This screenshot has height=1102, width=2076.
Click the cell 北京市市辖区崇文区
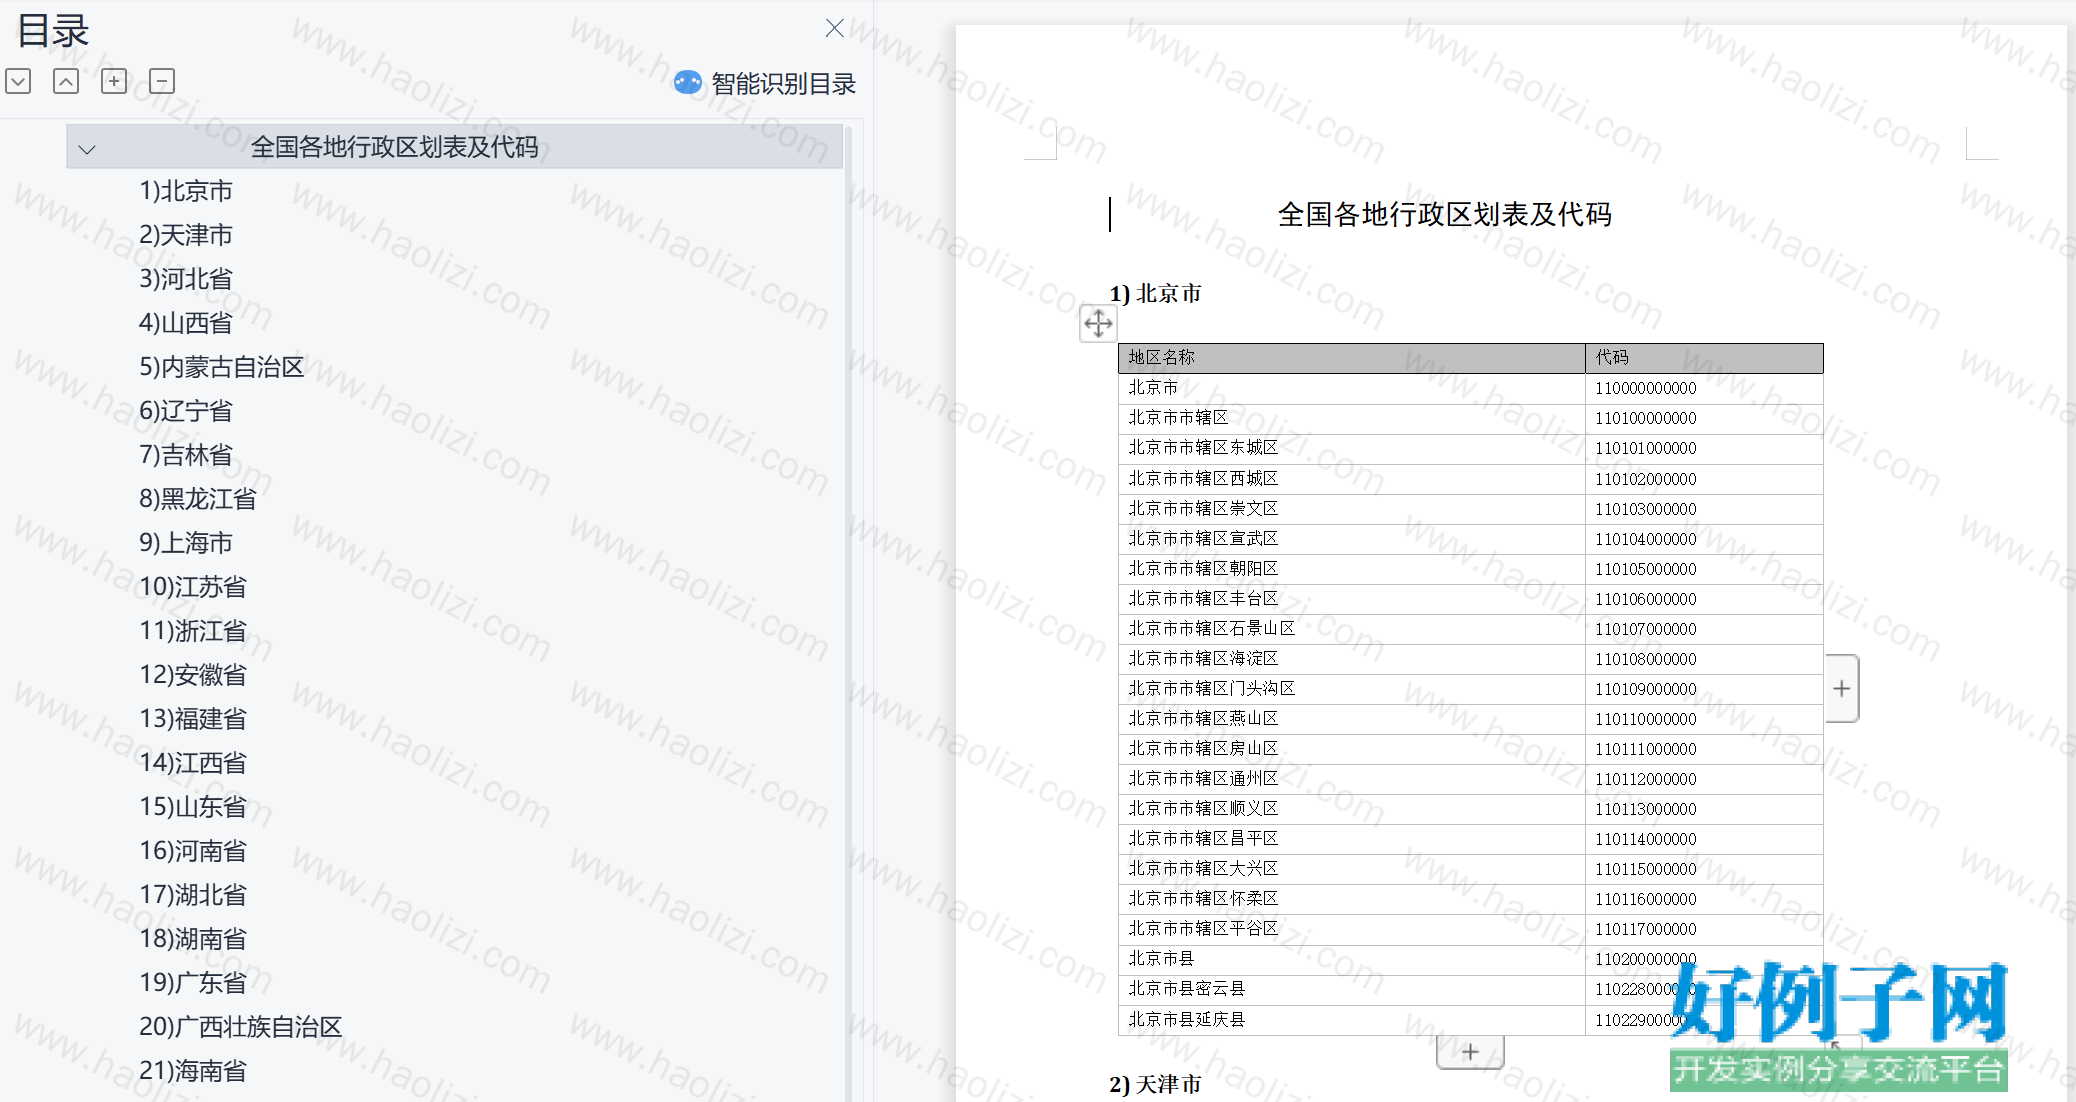pos(1351,508)
